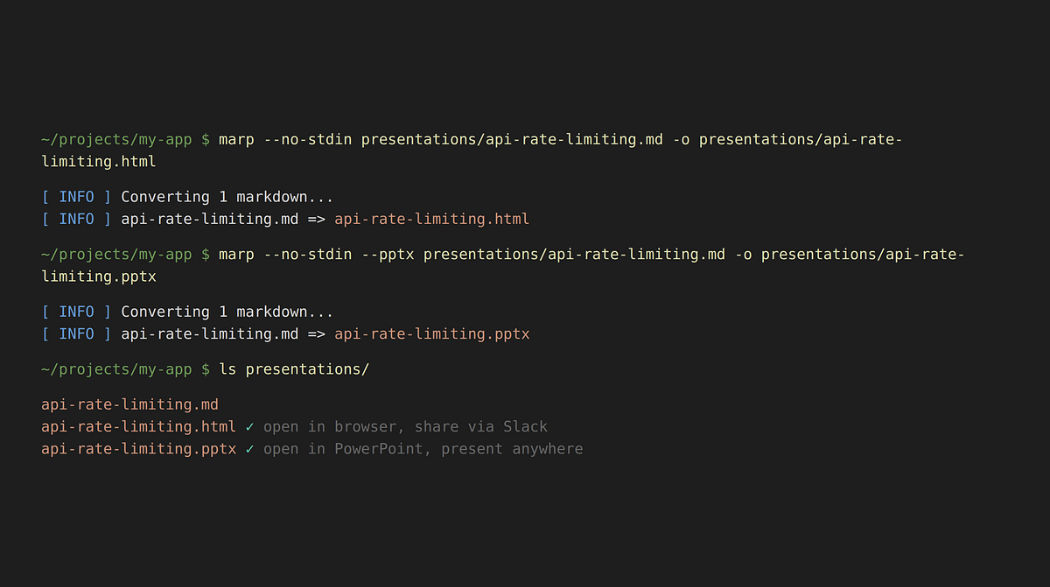Click the INFO tag on the pptx result line
Image resolution: width=1050 pixels, height=587 pixels.
click(76, 334)
